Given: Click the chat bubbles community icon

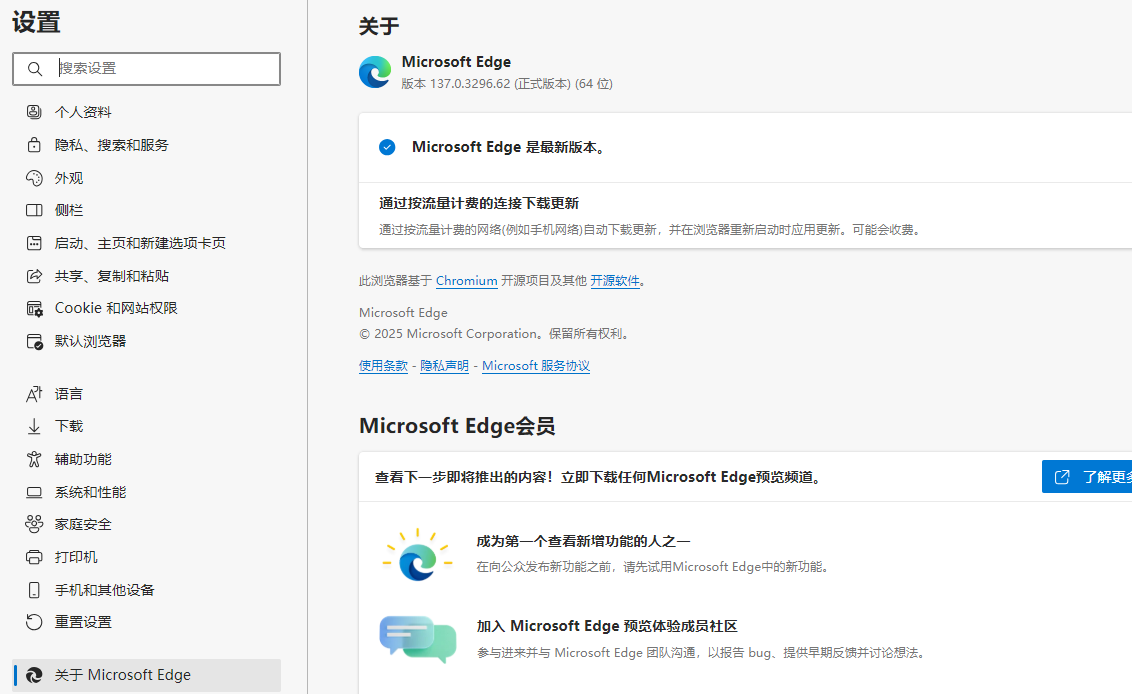Looking at the screenshot, I should tap(418, 639).
